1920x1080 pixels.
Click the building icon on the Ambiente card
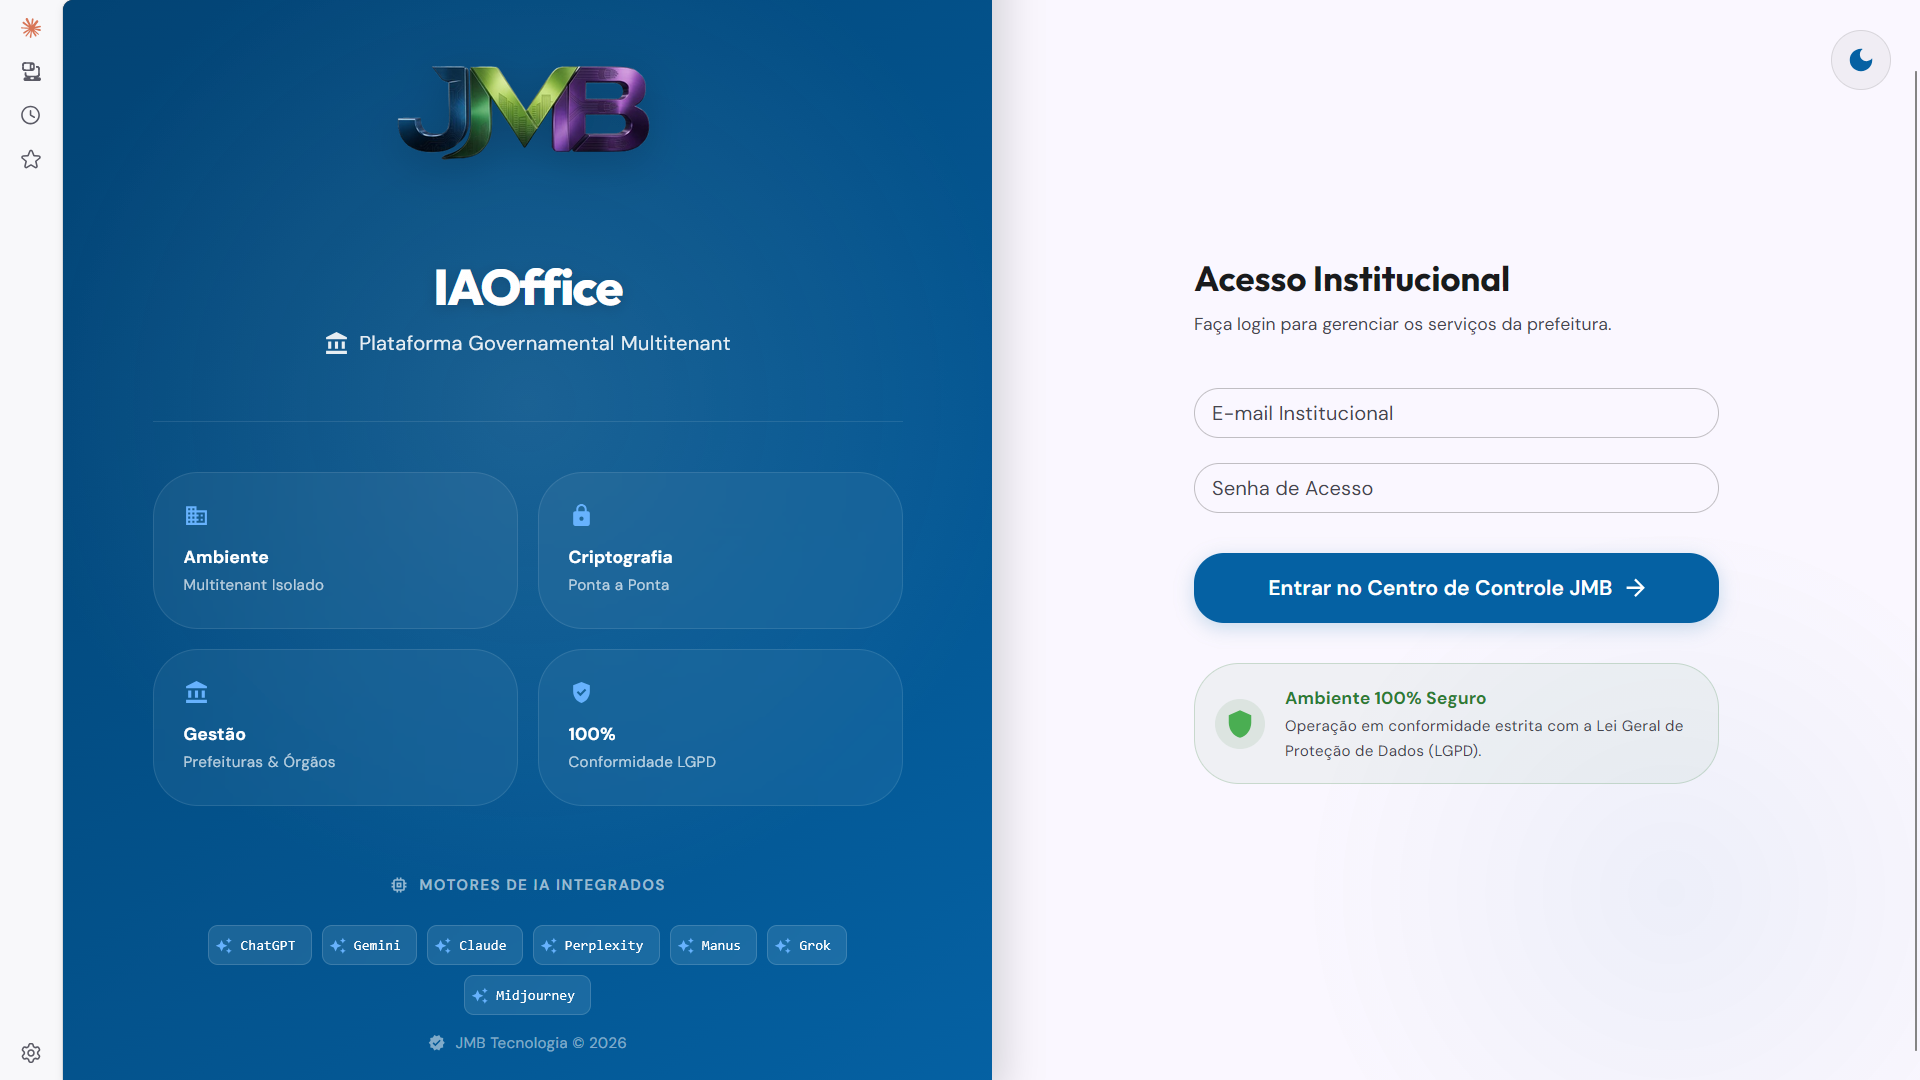(x=196, y=516)
